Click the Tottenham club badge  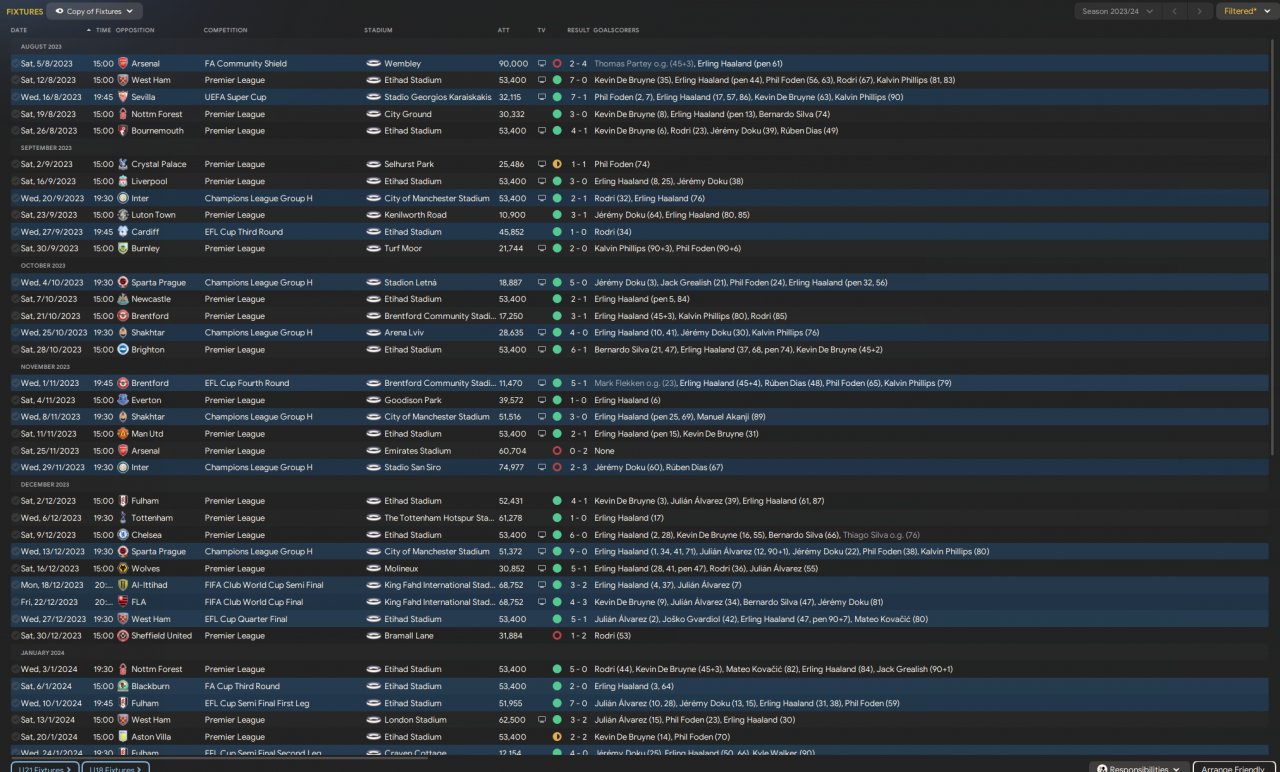tap(123, 518)
